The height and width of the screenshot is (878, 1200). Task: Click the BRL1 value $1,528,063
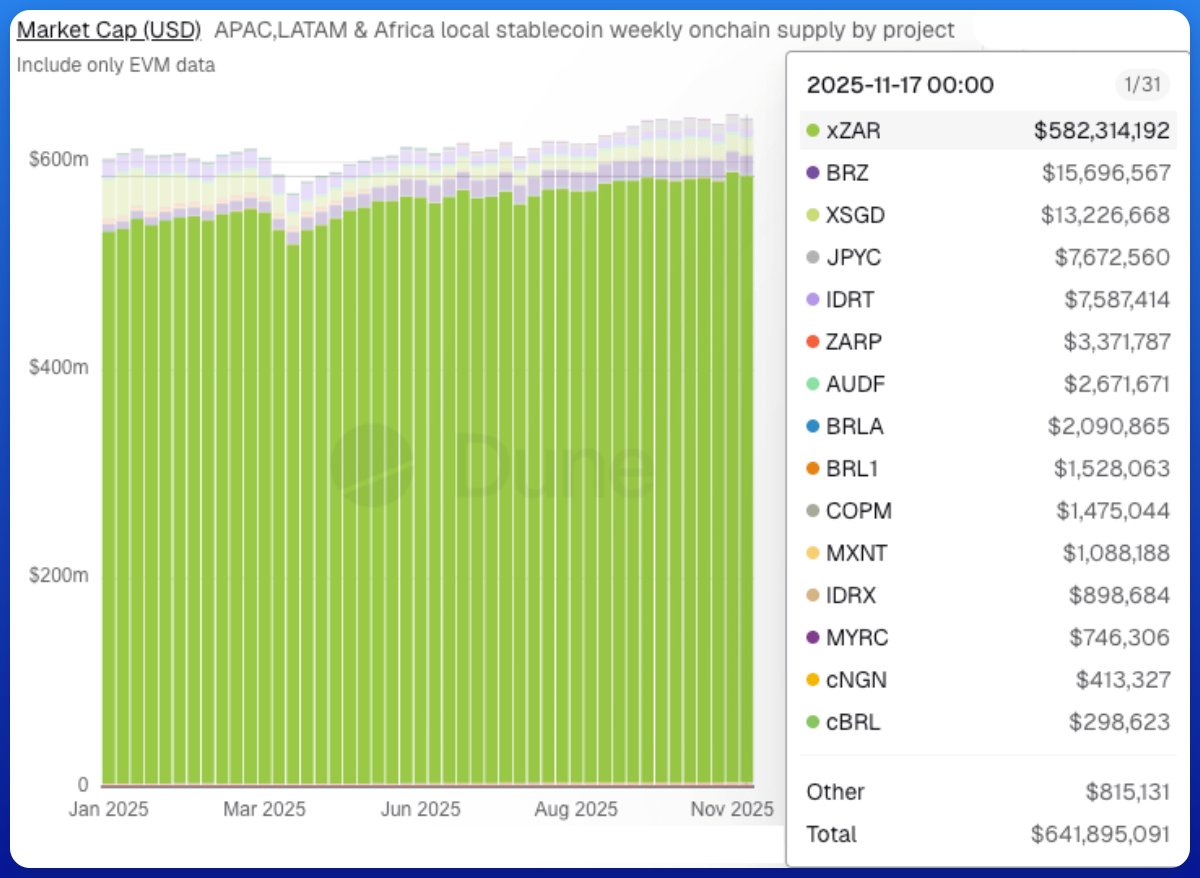[x=1112, y=468]
